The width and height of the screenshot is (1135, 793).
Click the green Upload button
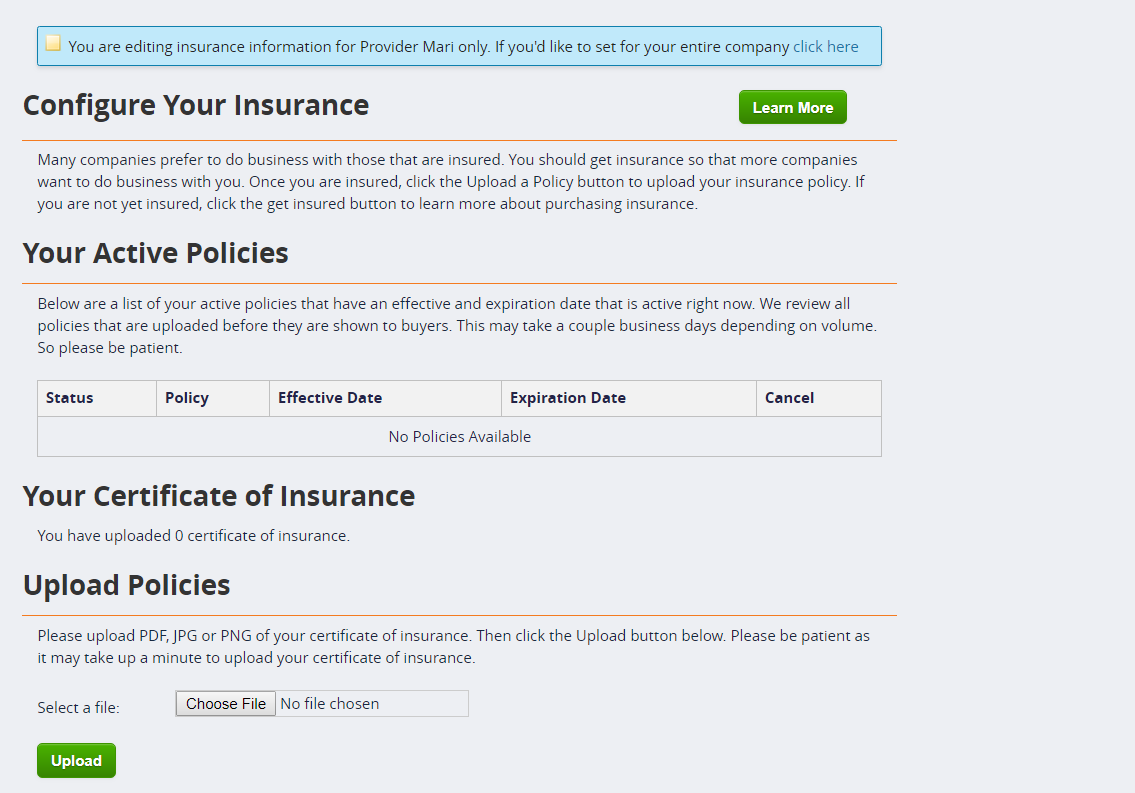click(76, 760)
